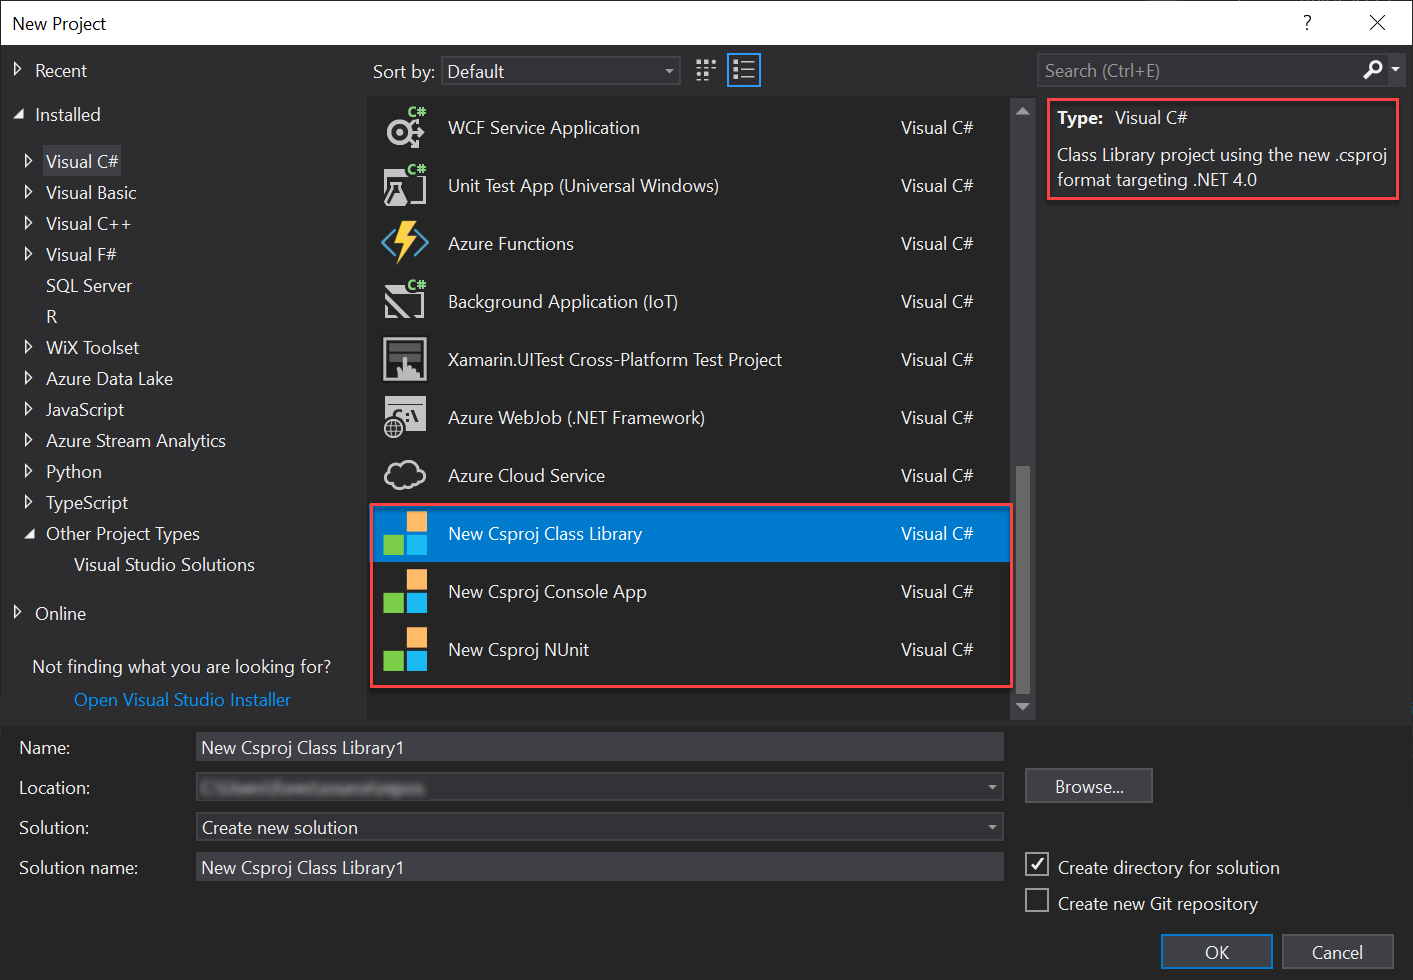Image resolution: width=1413 pixels, height=980 pixels.
Task: Click the Xamarin.UITest project icon
Action: [405, 360]
